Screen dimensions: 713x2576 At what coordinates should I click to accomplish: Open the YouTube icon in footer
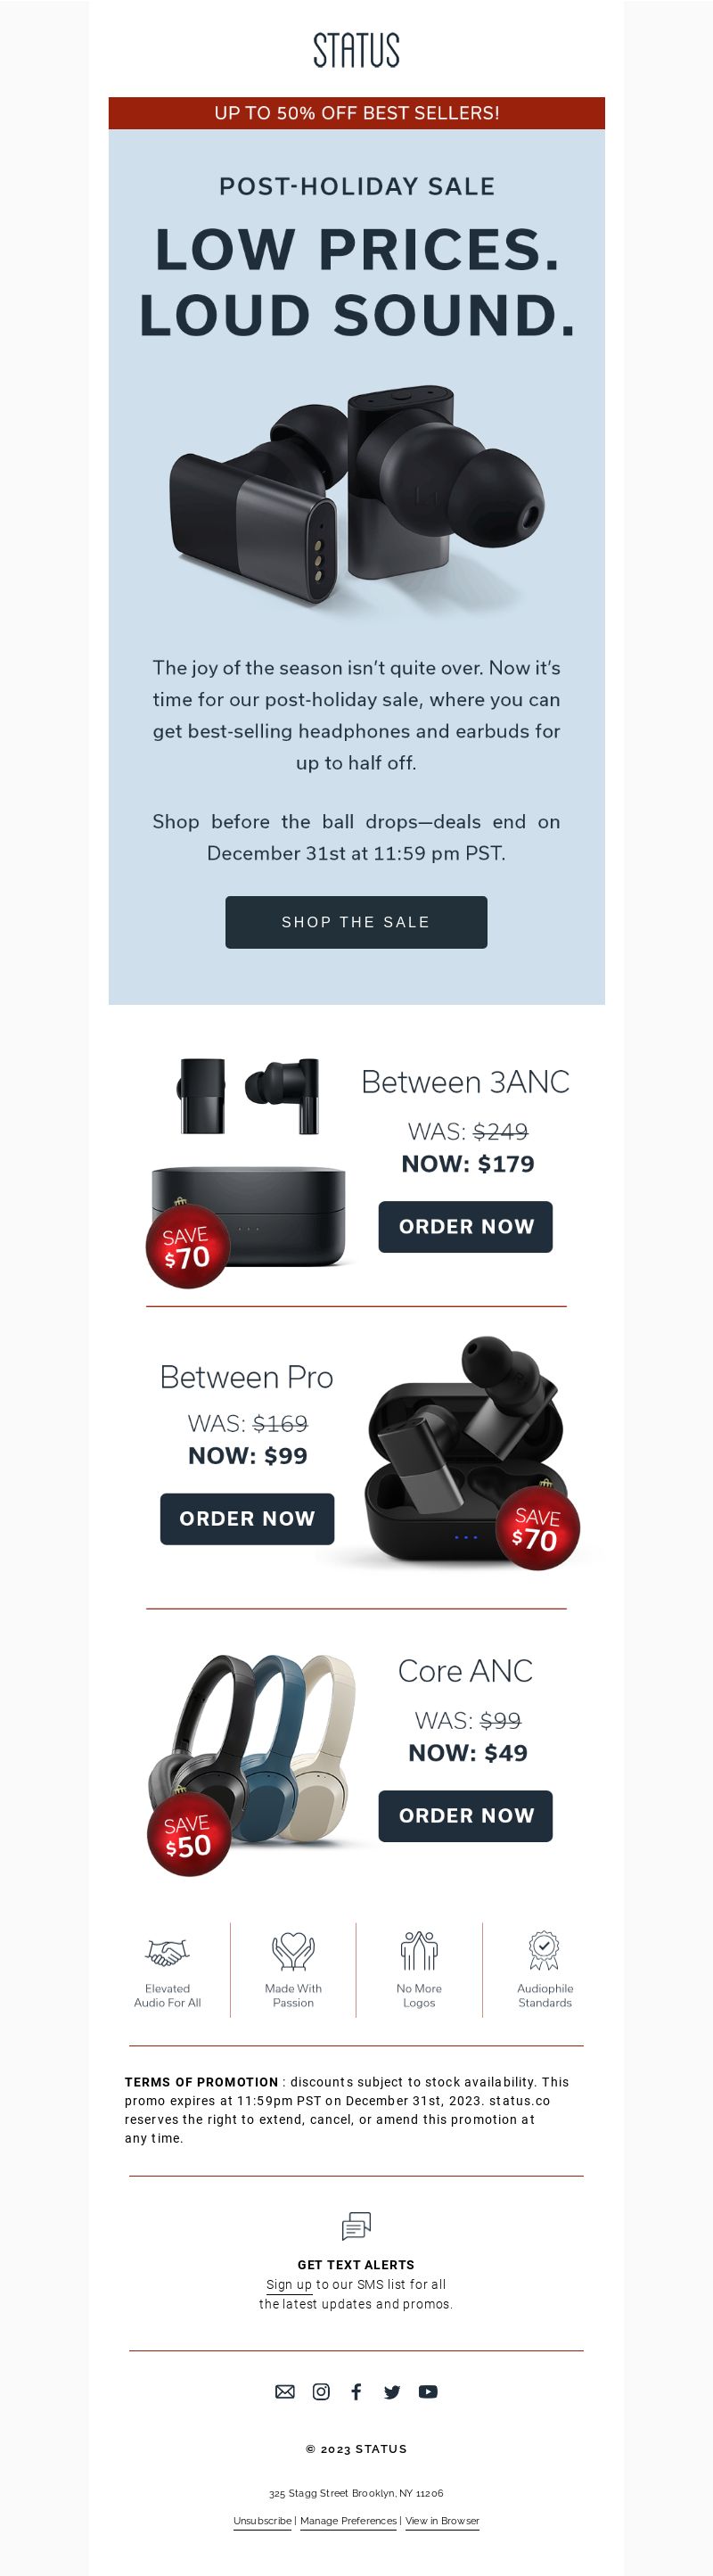428,2391
